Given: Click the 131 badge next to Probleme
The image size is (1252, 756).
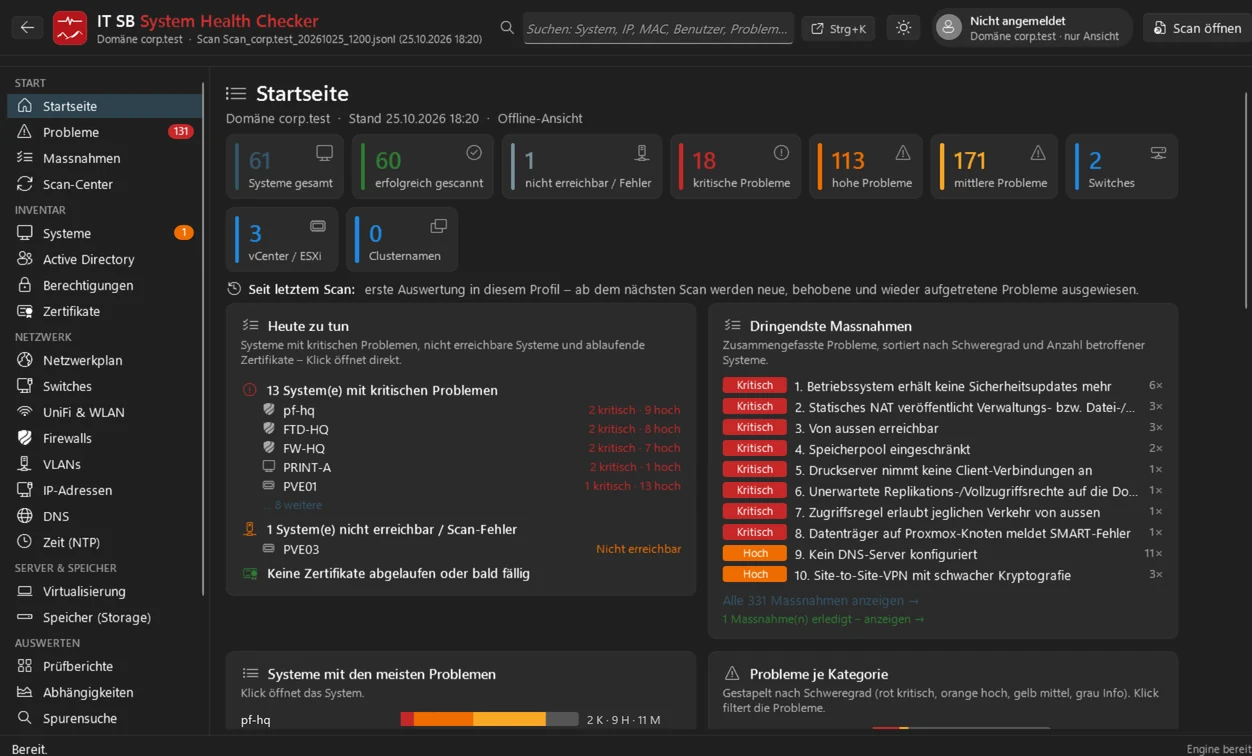Looking at the screenshot, I should (x=181, y=132).
